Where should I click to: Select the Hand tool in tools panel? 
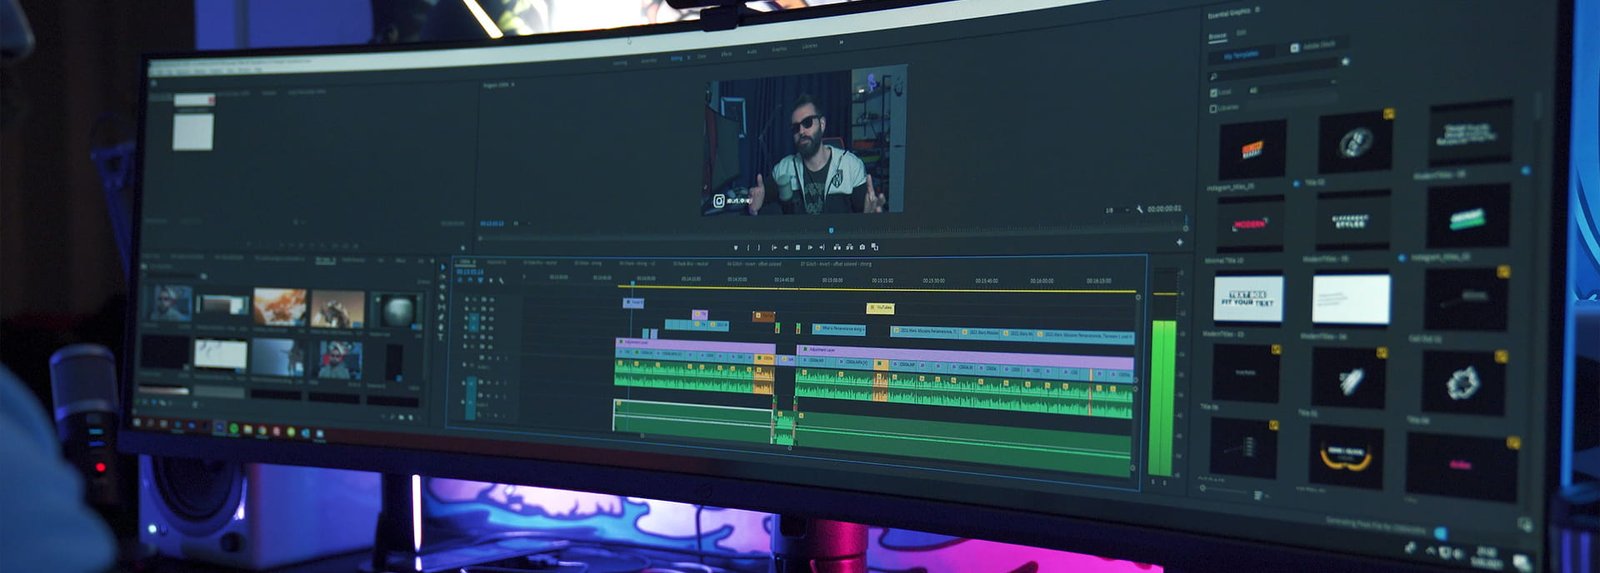tap(441, 327)
